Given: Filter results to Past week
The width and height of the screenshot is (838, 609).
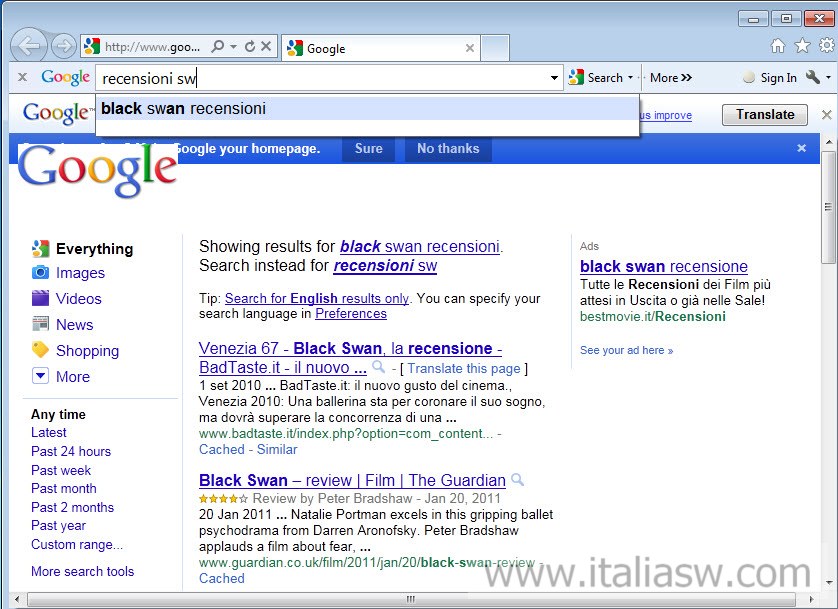Looking at the screenshot, I should (x=61, y=470).
